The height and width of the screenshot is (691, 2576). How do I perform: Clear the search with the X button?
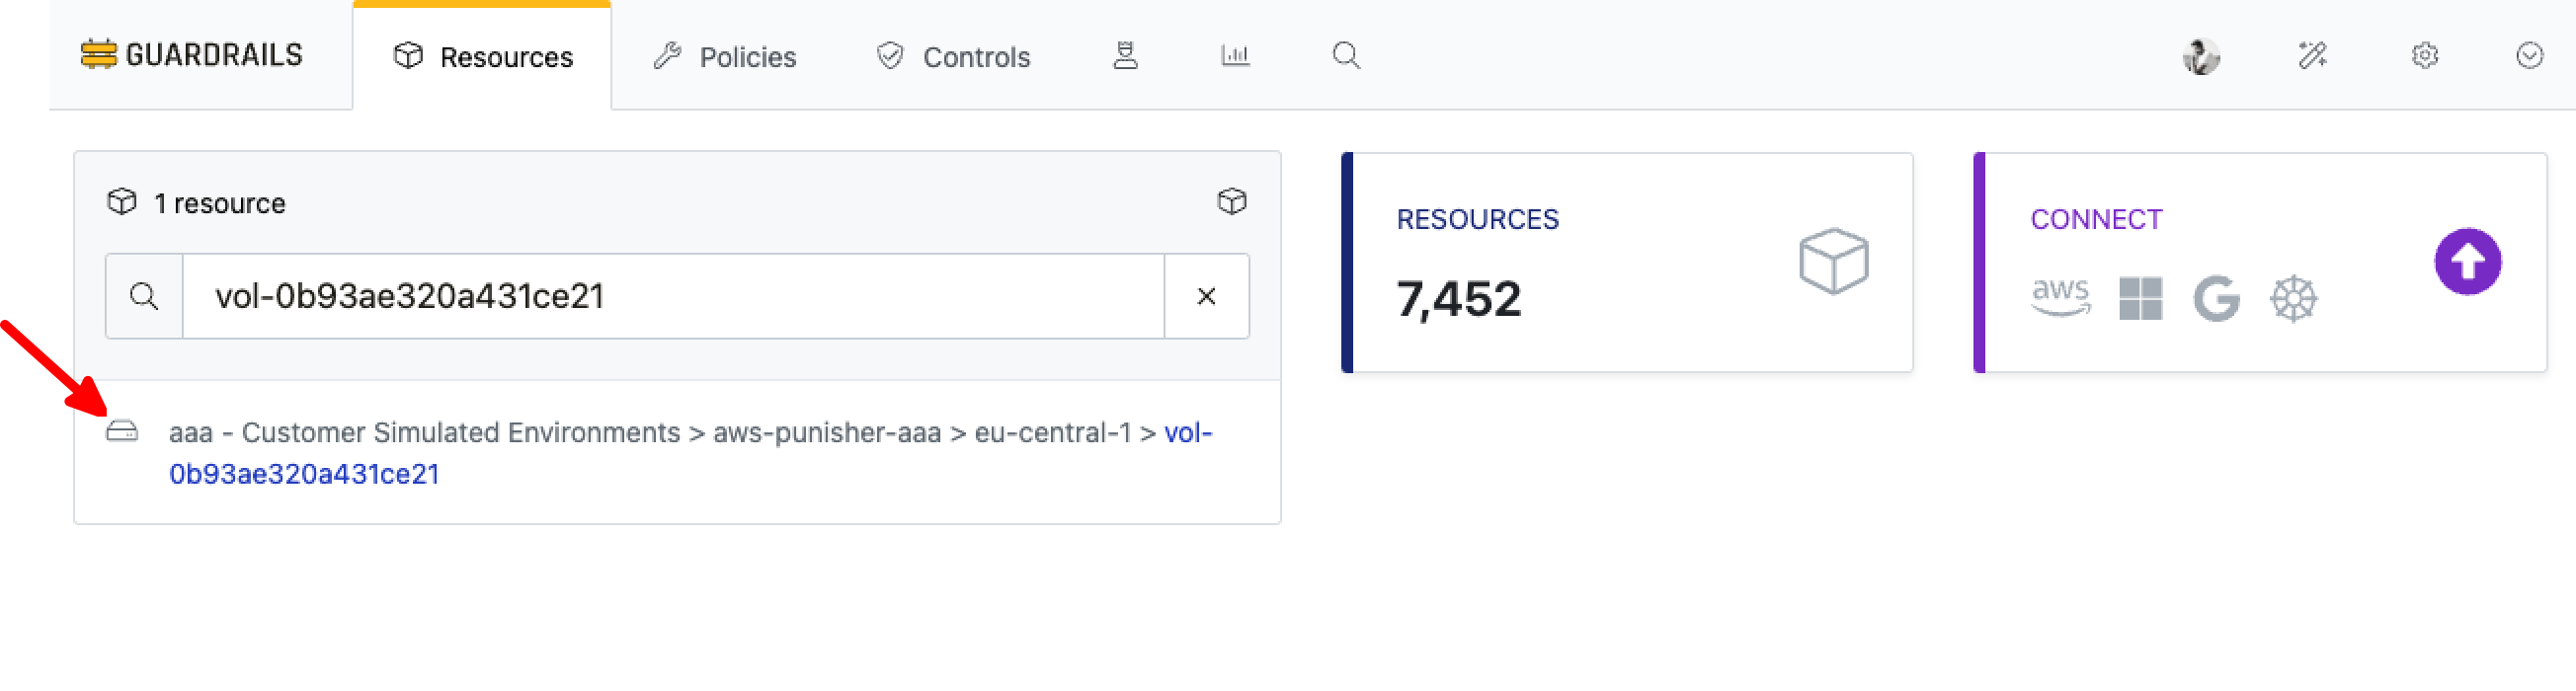tap(1206, 296)
